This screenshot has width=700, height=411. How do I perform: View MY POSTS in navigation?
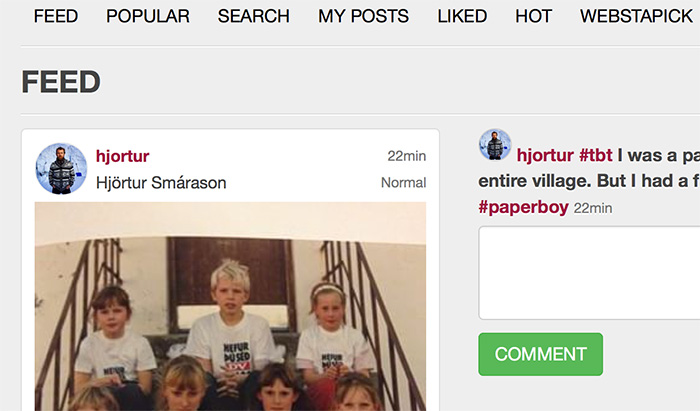[x=363, y=17]
